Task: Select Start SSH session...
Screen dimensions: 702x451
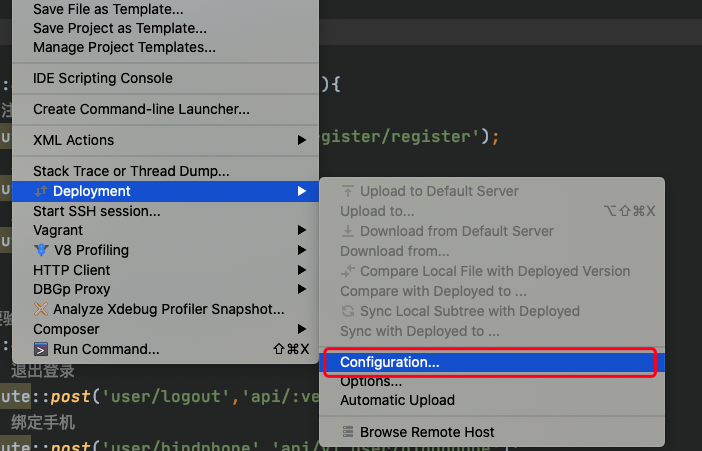Action: tap(96, 211)
